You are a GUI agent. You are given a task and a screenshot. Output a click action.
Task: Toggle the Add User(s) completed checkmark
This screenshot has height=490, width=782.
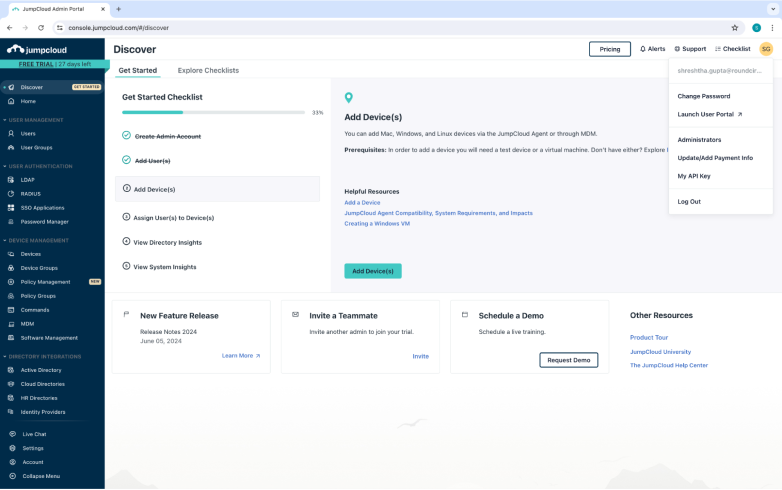point(126,160)
